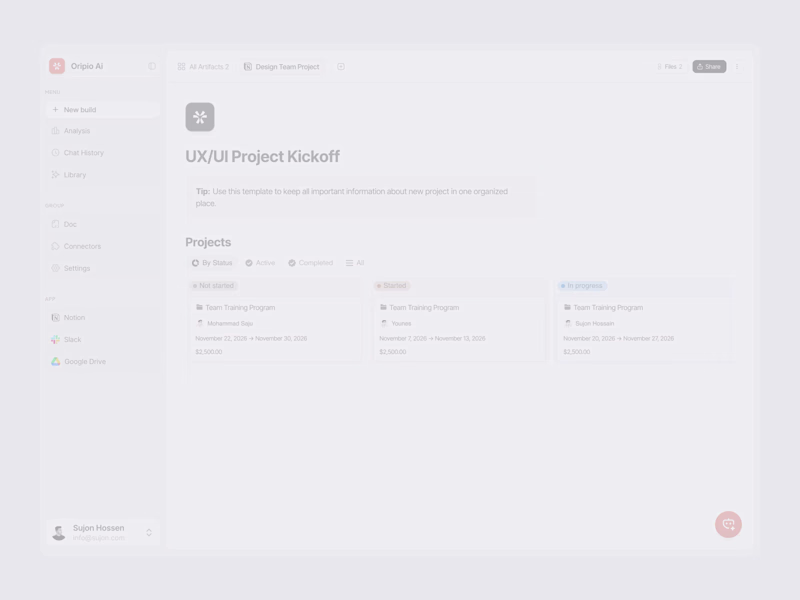Click the info@sujon.com email text

98,538
